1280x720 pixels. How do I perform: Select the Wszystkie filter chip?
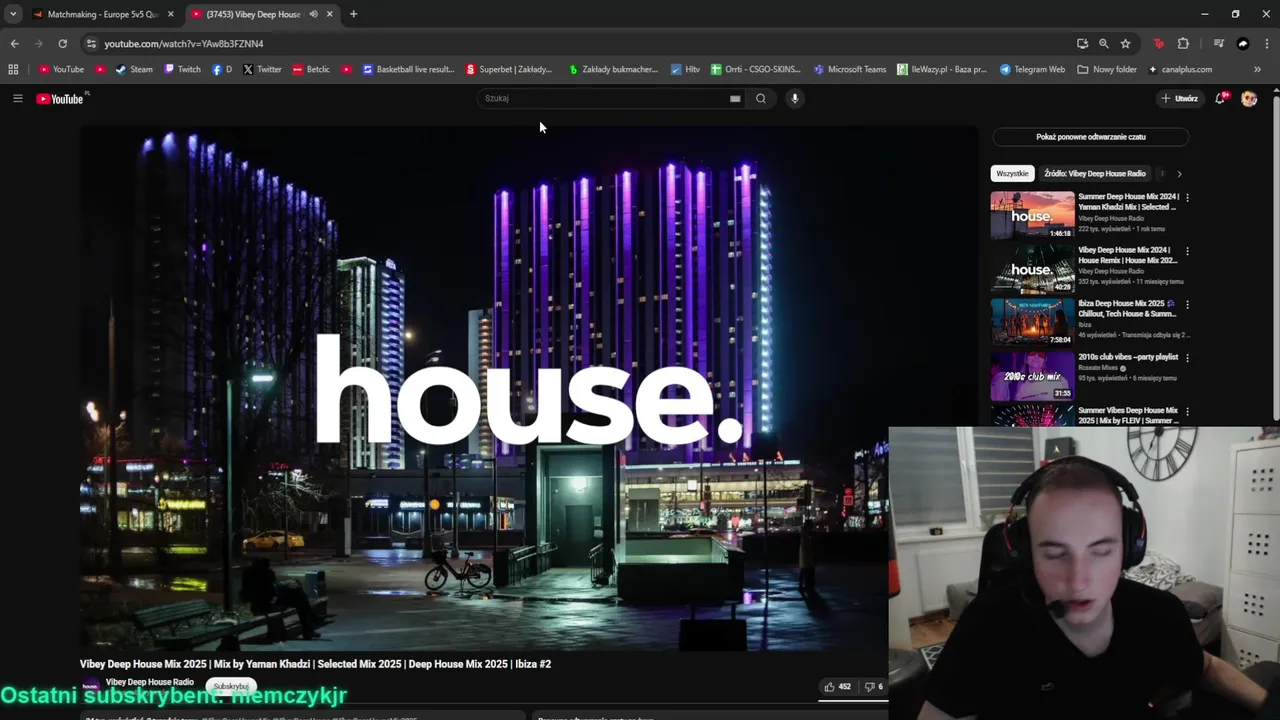(x=1012, y=173)
